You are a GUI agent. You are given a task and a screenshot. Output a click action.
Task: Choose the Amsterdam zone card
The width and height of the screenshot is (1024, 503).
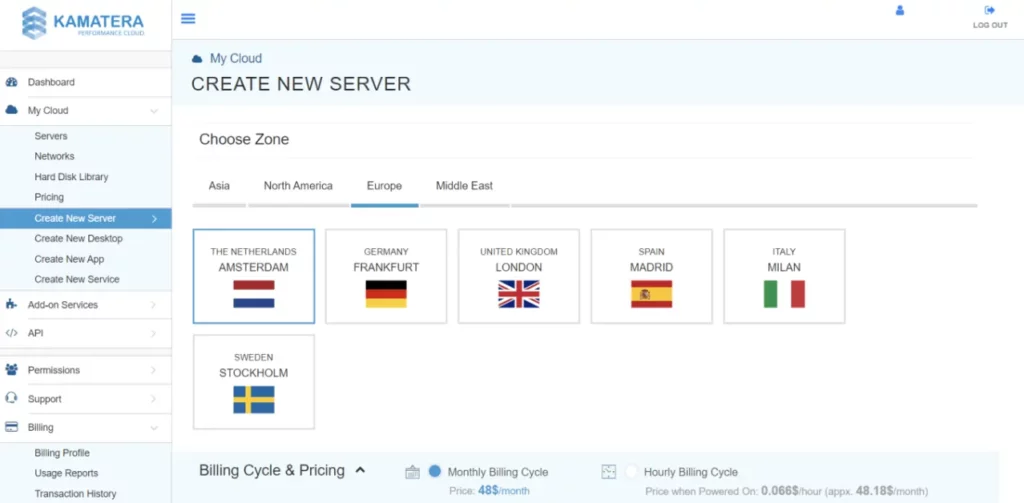[x=254, y=276]
